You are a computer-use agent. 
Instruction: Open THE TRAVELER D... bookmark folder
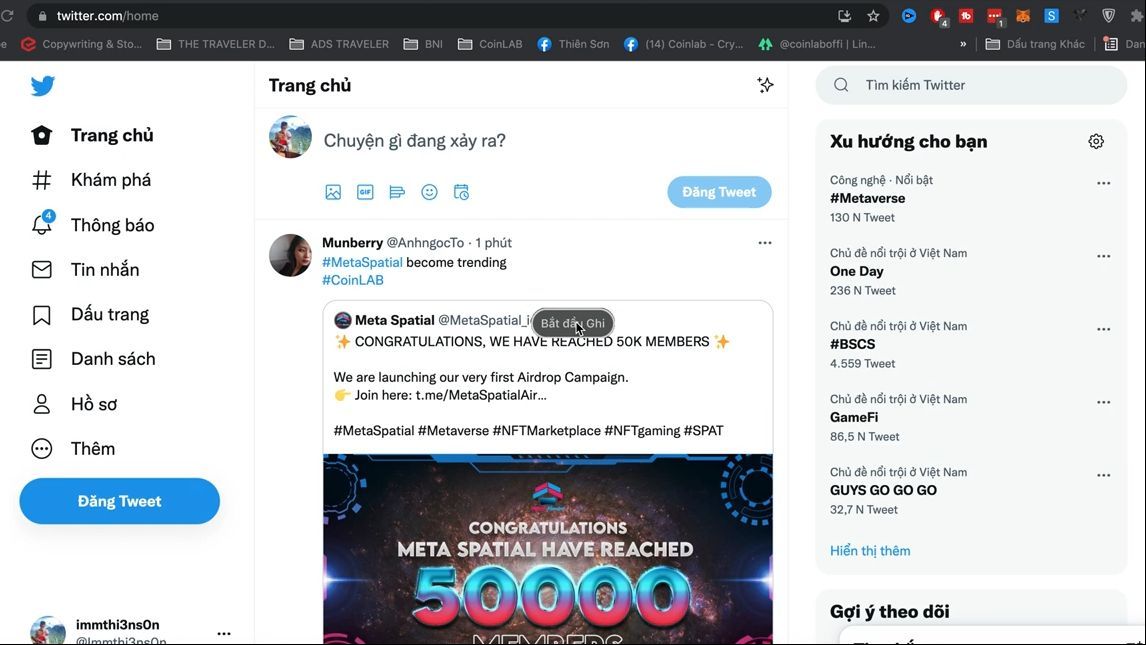pos(216,44)
